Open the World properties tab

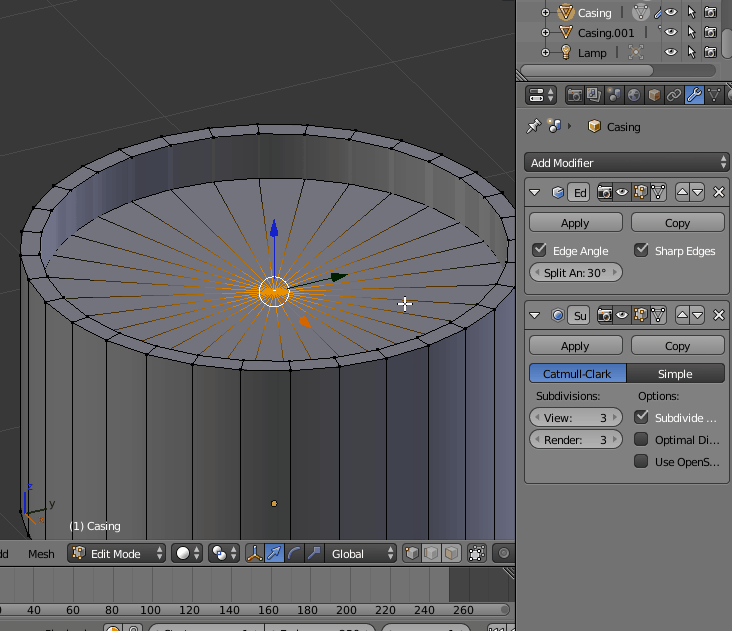coord(634,96)
